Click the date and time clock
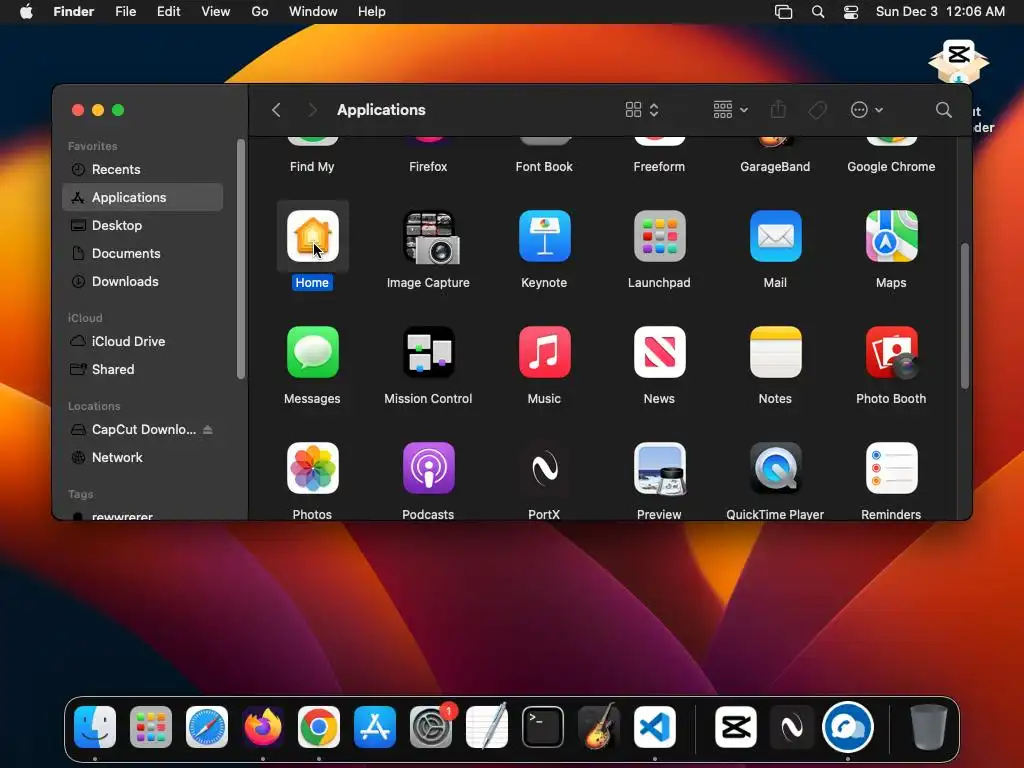The height and width of the screenshot is (768, 1024). pos(940,12)
